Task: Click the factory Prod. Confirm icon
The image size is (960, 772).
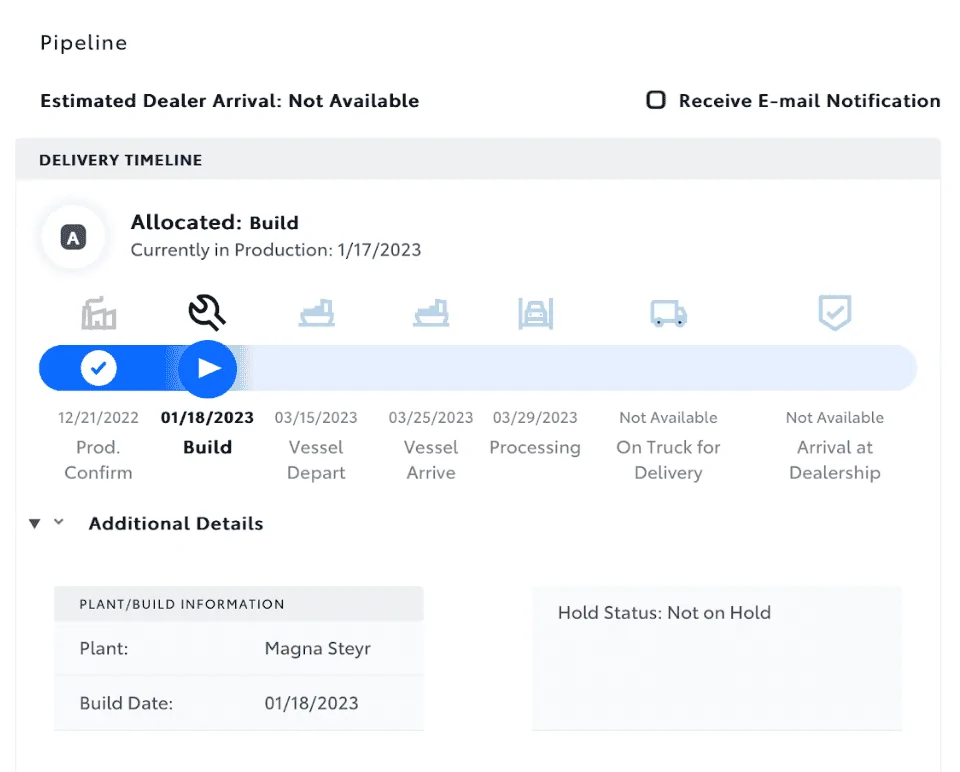Action: tap(99, 313)
